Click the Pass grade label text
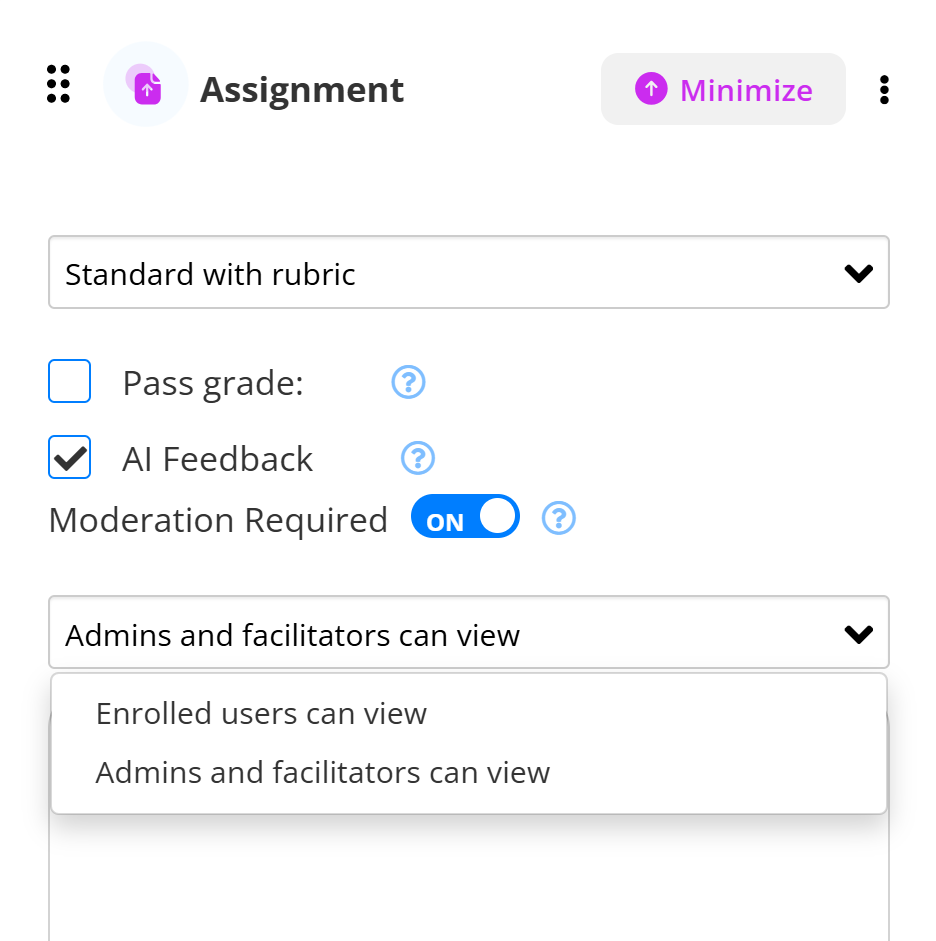The height and width of the screenshot is (941, 936). [213, 383]
